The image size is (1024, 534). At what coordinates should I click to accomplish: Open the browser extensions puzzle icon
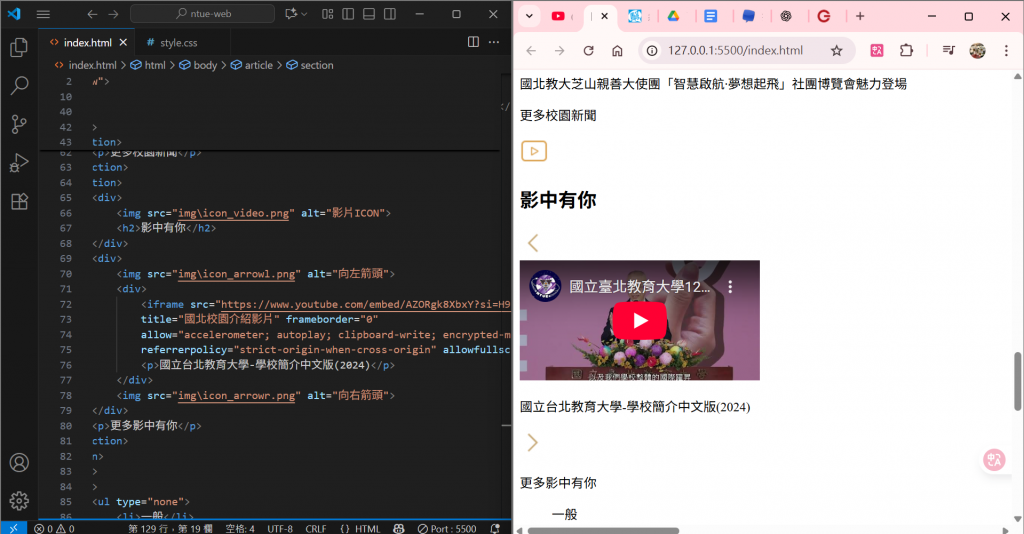pyautogui.click(x=906, y=50)
